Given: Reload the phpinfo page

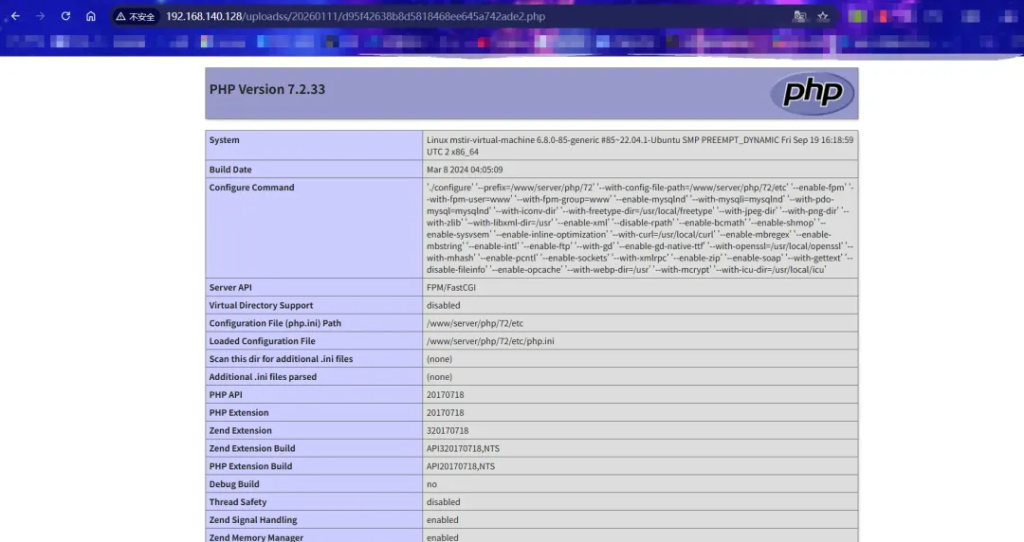Looking at the screenshot, I should point(66,17).
